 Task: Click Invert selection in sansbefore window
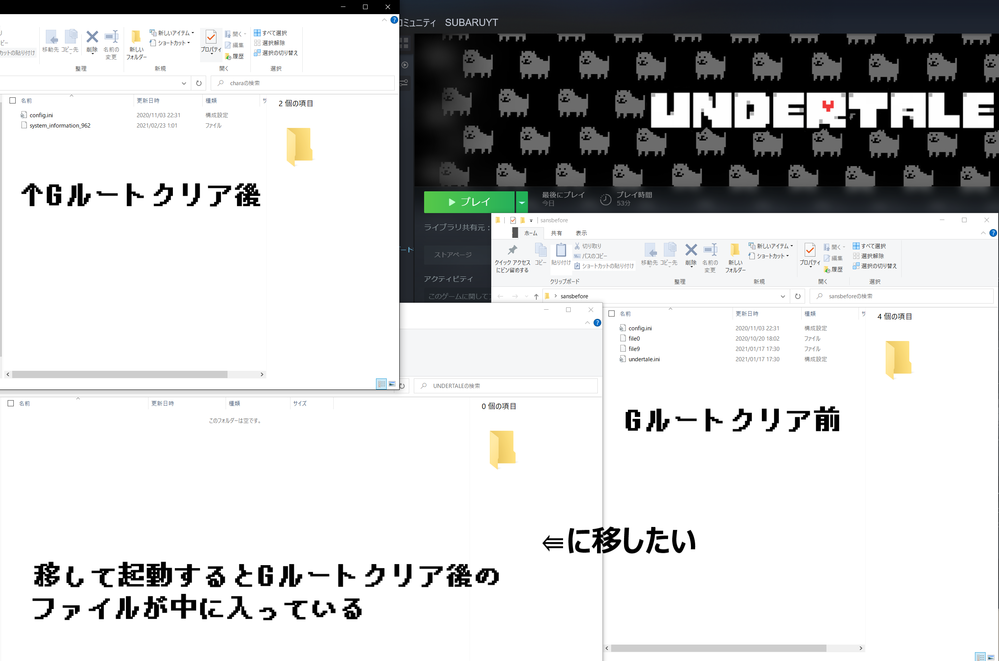(x=875, y=266)
